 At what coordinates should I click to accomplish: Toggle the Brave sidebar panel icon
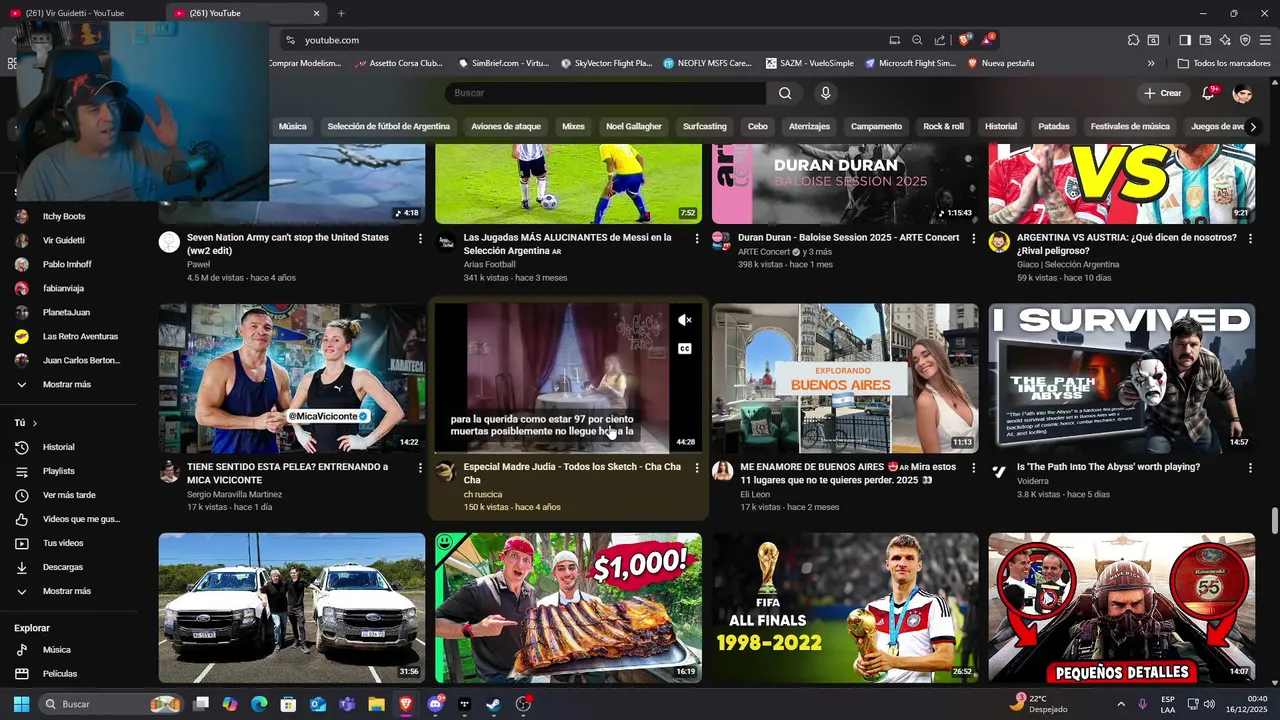pos(1185,40)
